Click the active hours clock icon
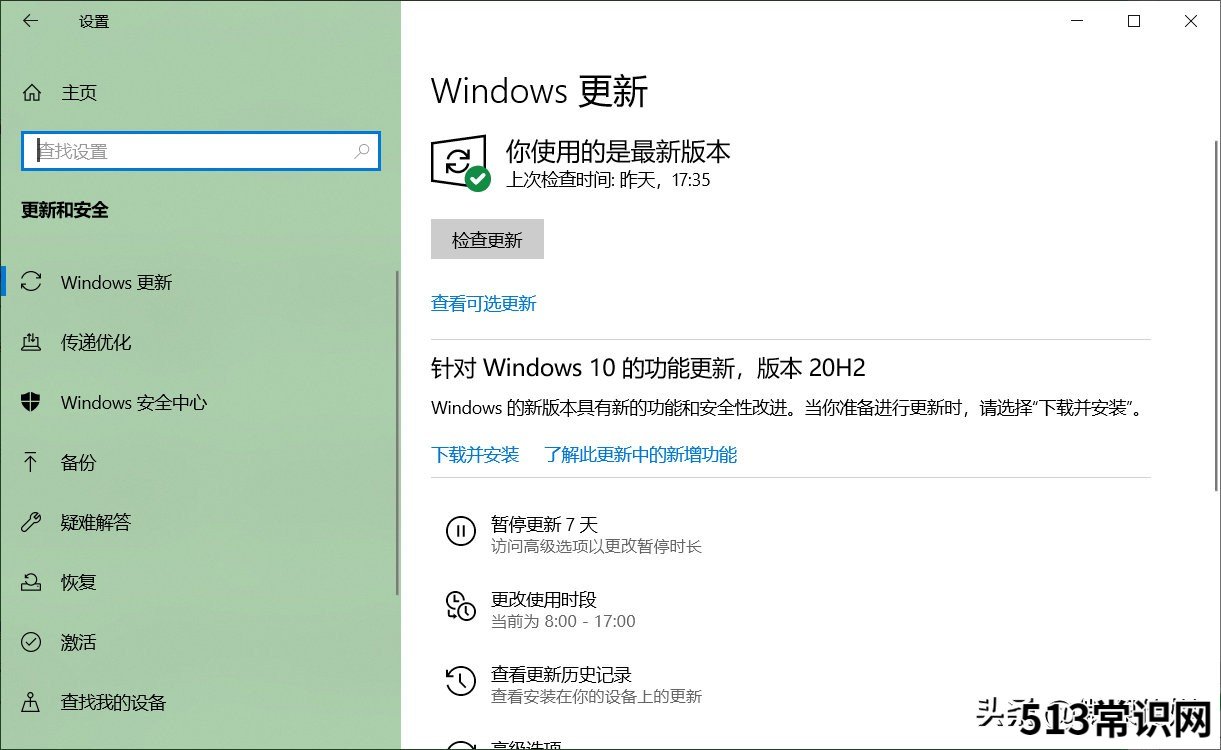 coord(460,606)
